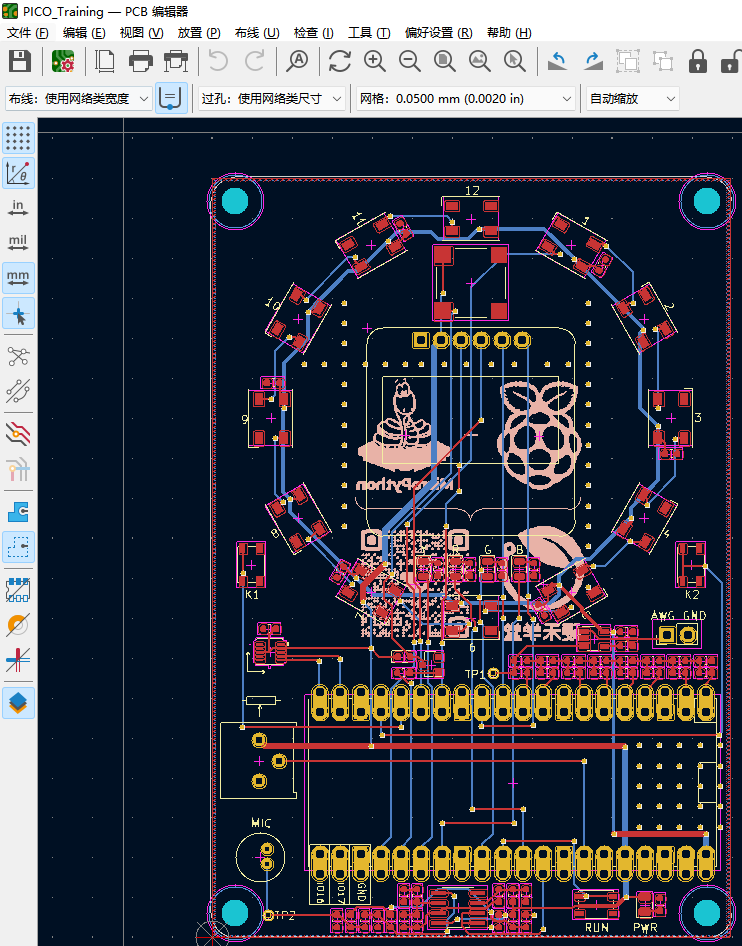742x946 pixels.
Task: Open the 文件 (F) menu
Action: (27, 33)
